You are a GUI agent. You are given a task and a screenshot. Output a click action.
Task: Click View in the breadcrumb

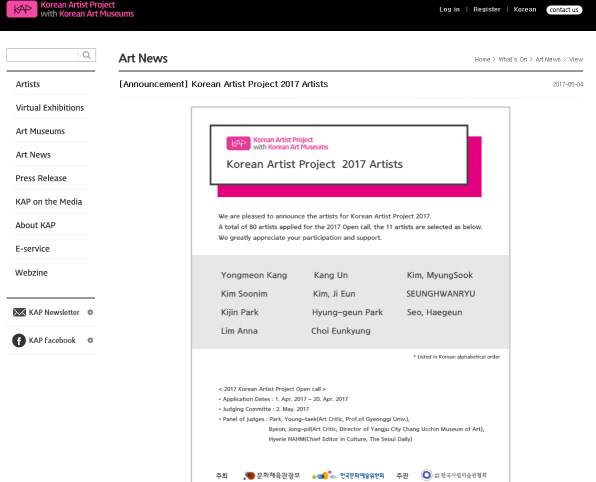[x=576, y=59]
